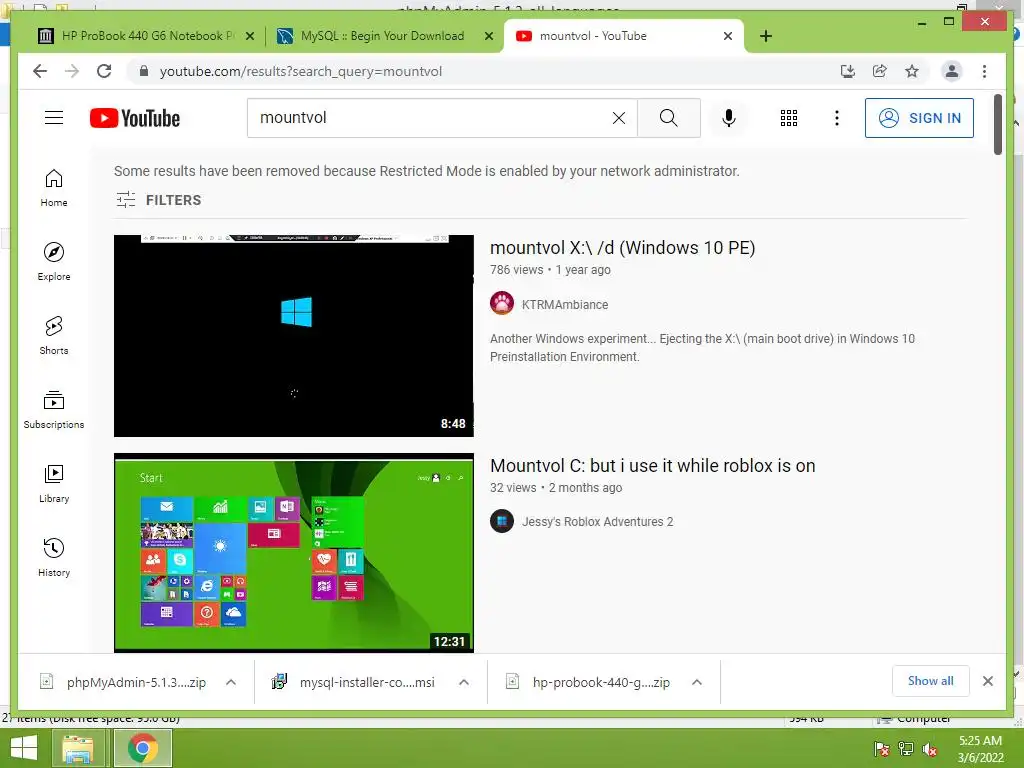The image size is (1024, 768).
Task: Click Show all downloads
Action: click(930, 681)
